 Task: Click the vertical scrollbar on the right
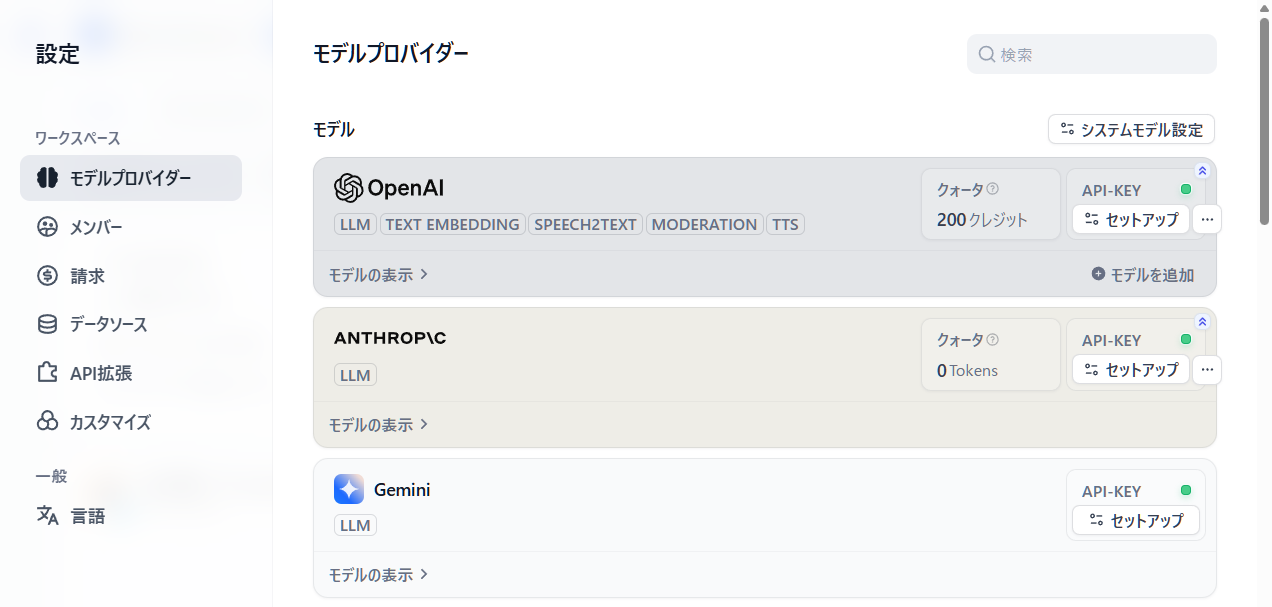[1264, 120]
